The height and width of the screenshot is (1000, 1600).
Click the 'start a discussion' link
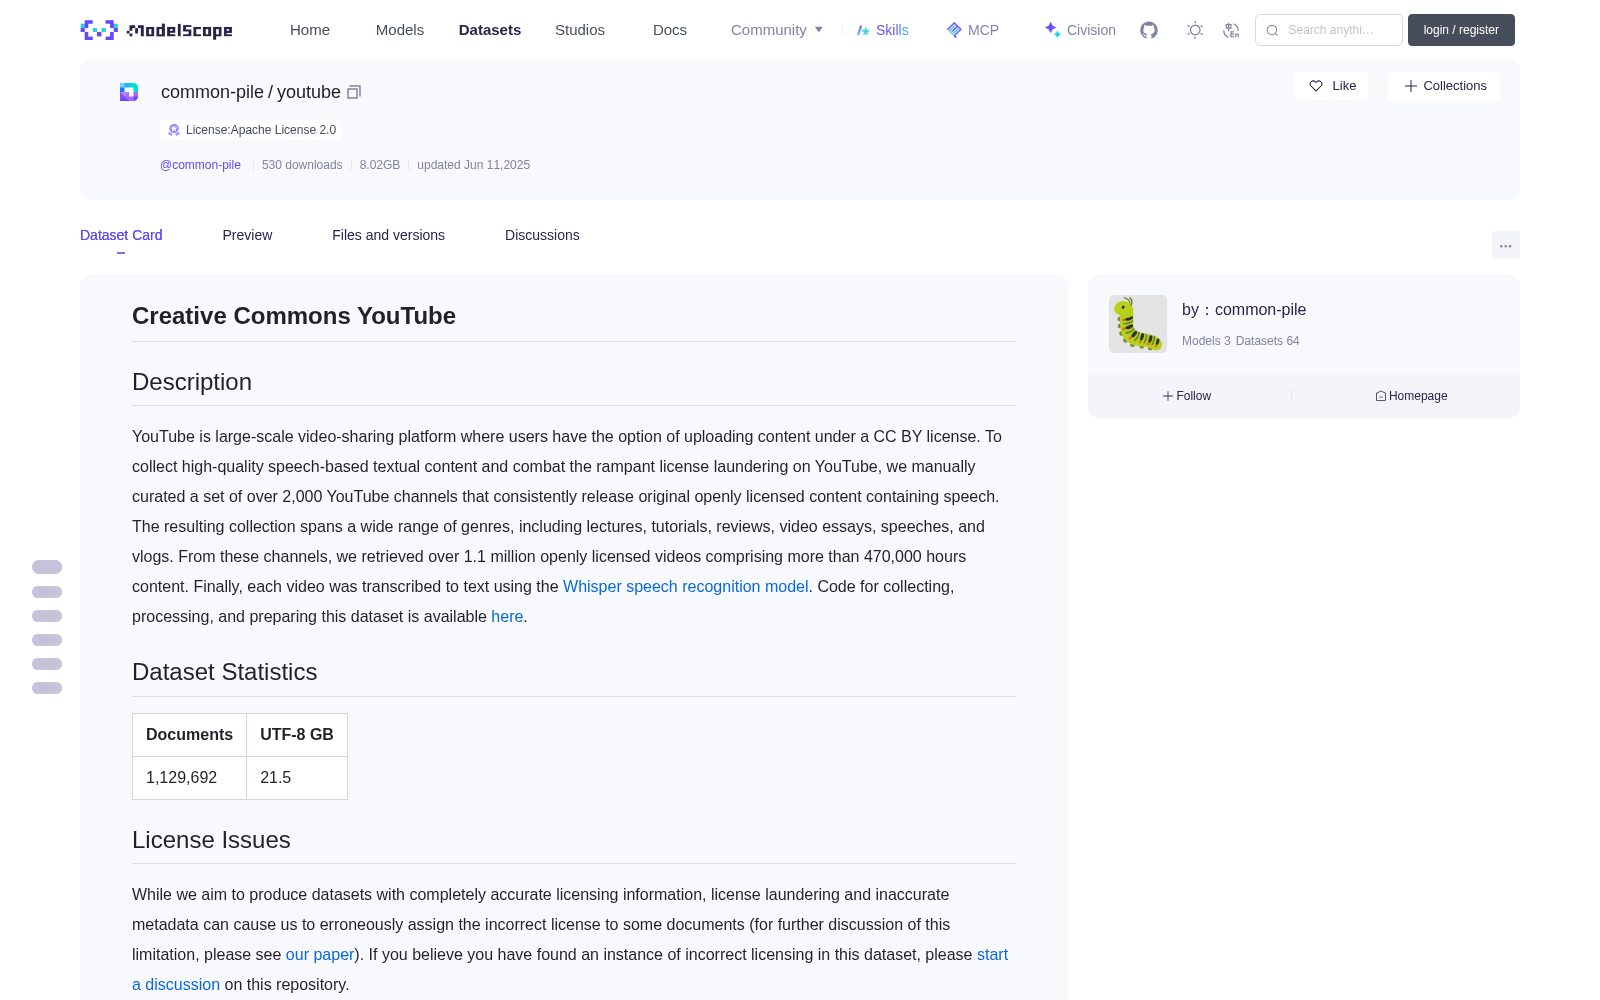[992, 955]
